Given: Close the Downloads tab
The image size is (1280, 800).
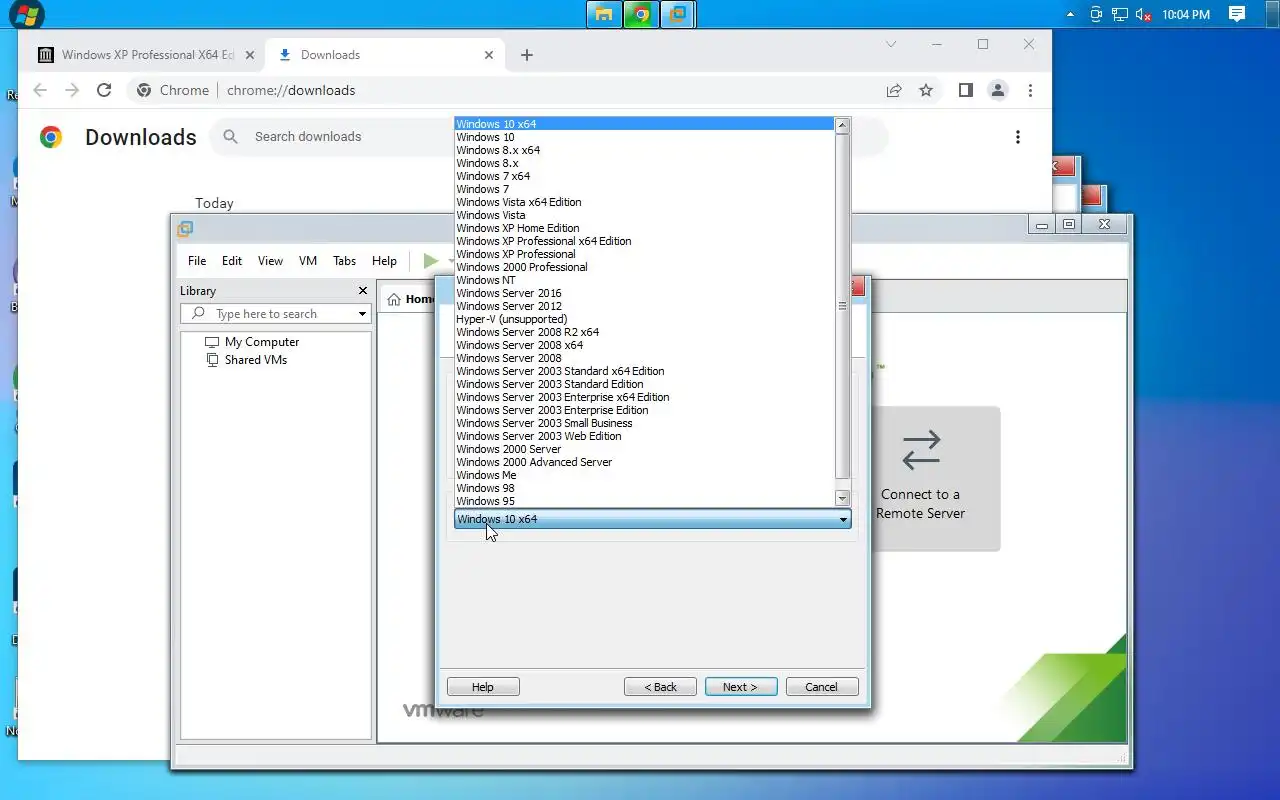Looking at the screenshot, I should [489, 55].
